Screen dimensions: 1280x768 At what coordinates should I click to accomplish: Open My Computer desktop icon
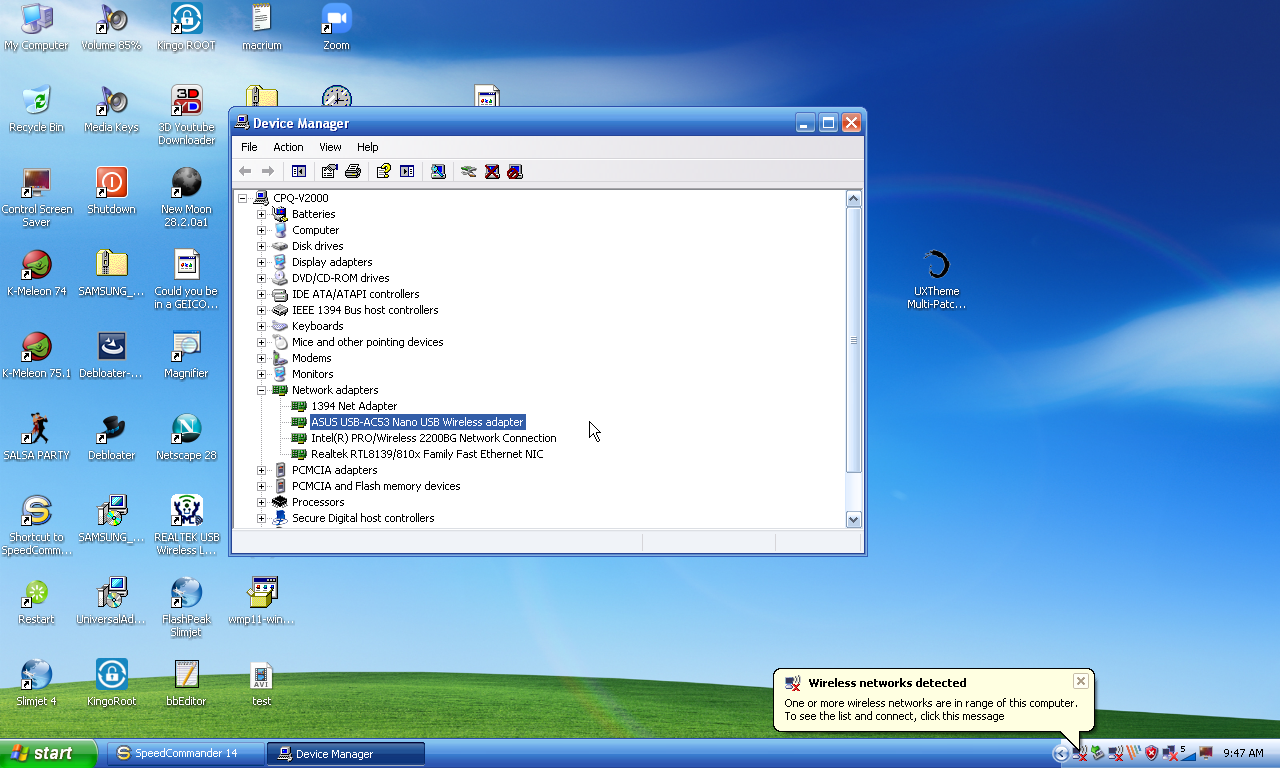[36, 27]
